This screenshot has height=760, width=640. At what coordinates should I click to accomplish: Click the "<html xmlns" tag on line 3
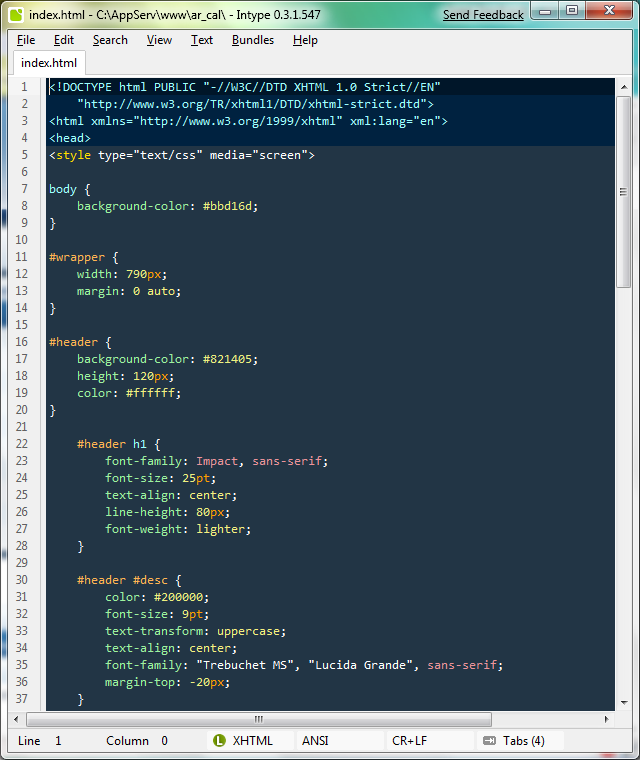pyautogui.click(x=87, y=121)
